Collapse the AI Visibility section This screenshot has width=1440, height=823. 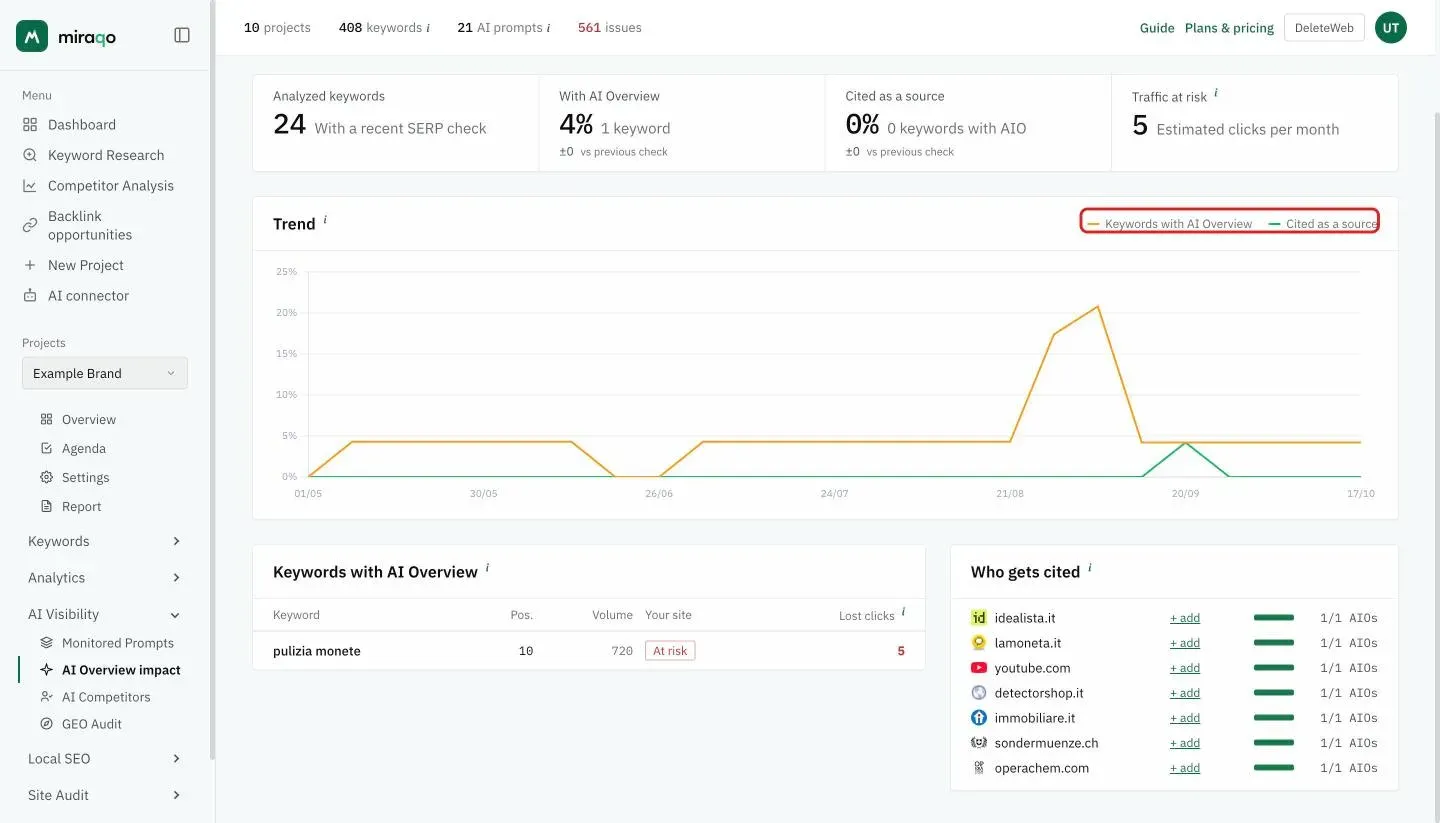tap(105, 615)
